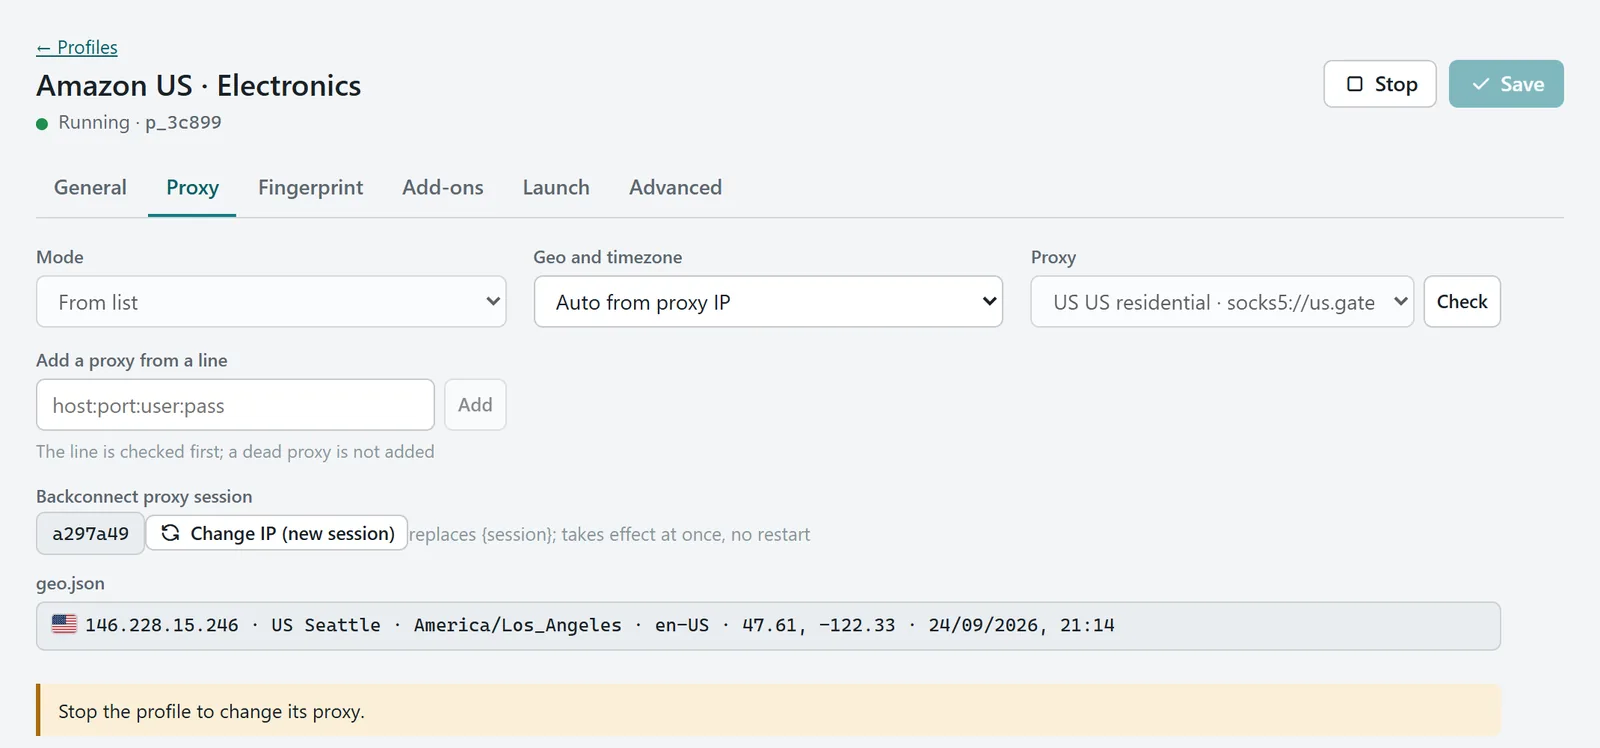The width and height of the screenshot is (1600, 748).
Task: Click the Add proxy button
Action: (475, 405)
